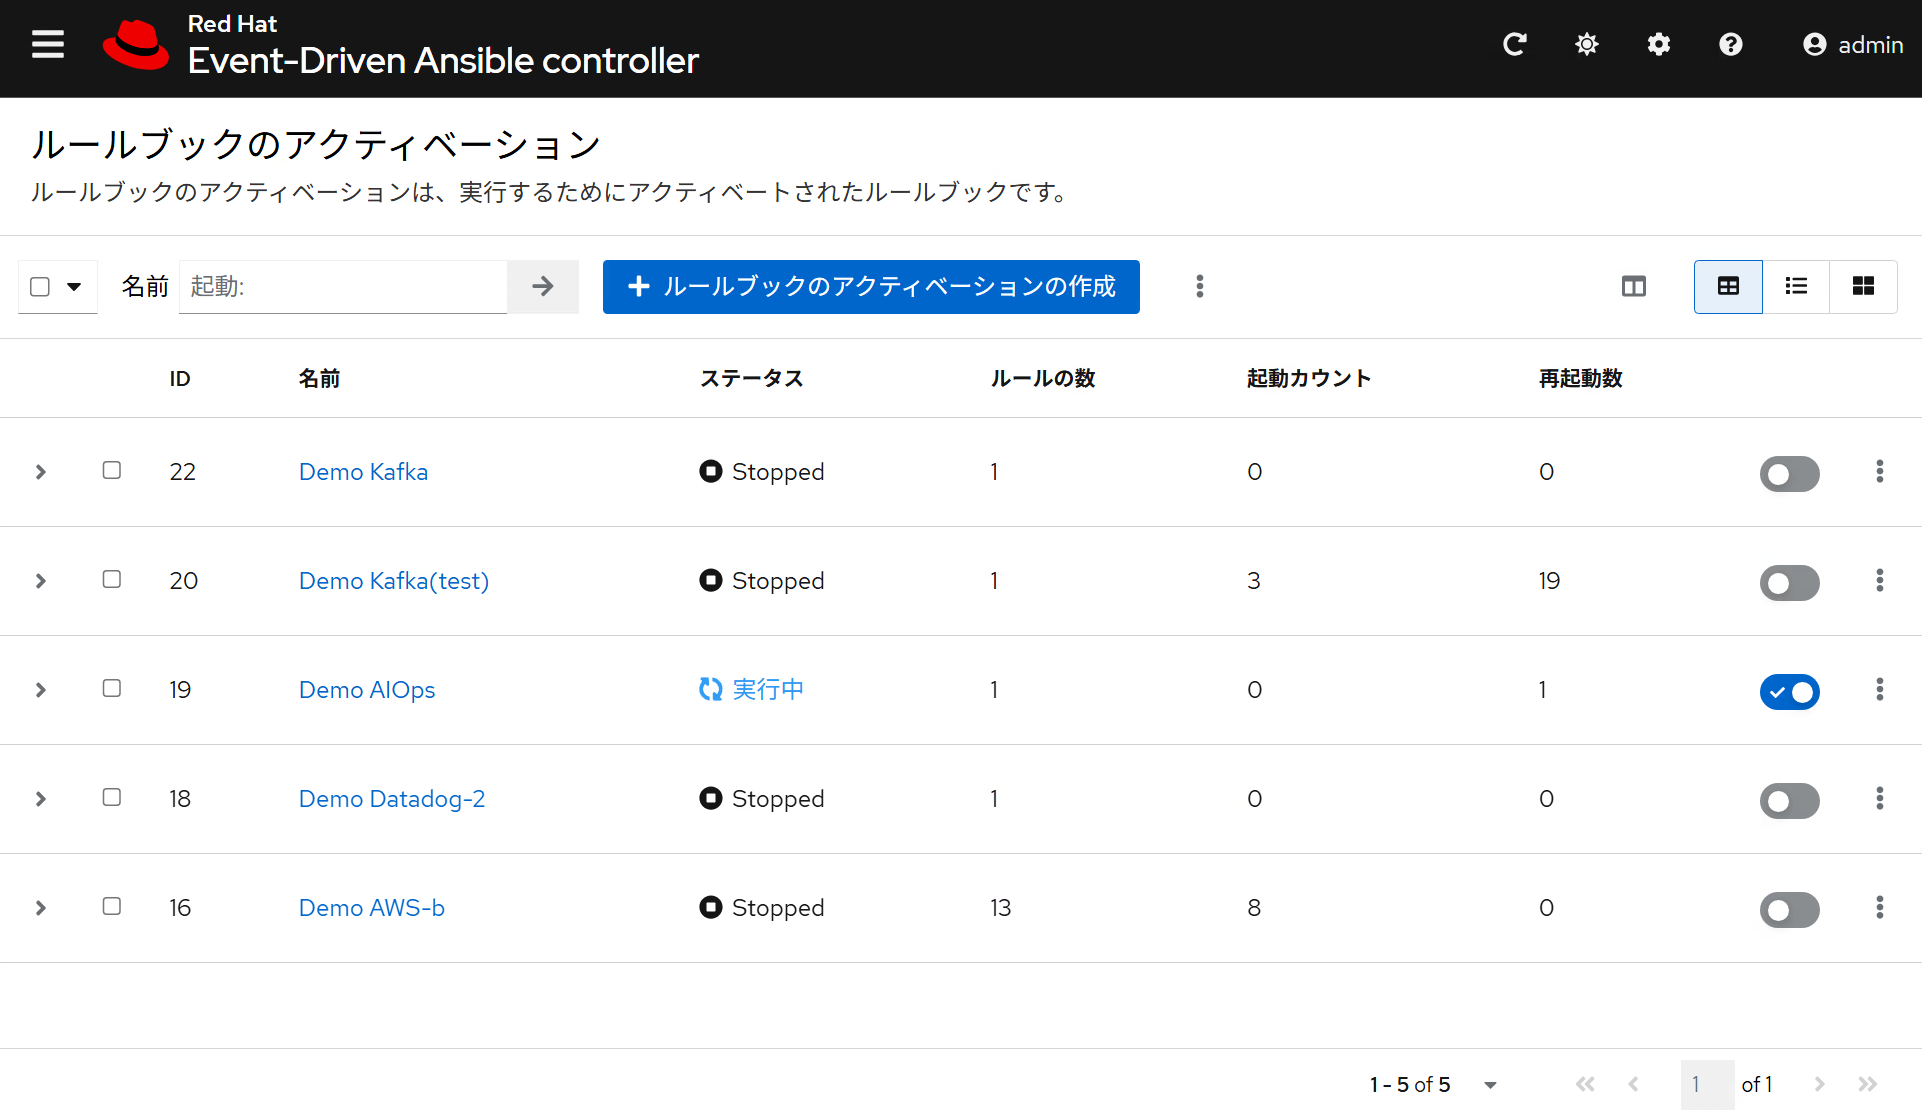Open the manage columns icon
This screenshot has width=1922, height=1116.
(x=1633, y=287)
